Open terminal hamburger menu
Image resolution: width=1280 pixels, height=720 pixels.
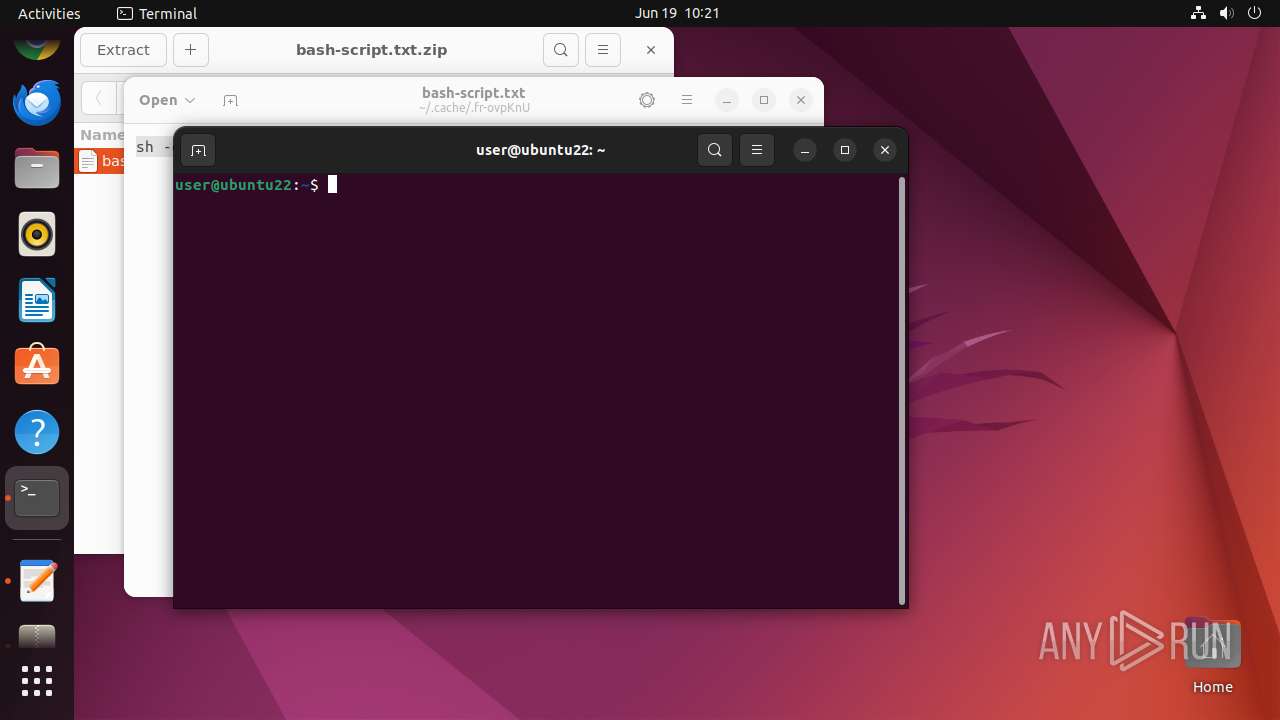pyautogui.click(x=757, y=150)
